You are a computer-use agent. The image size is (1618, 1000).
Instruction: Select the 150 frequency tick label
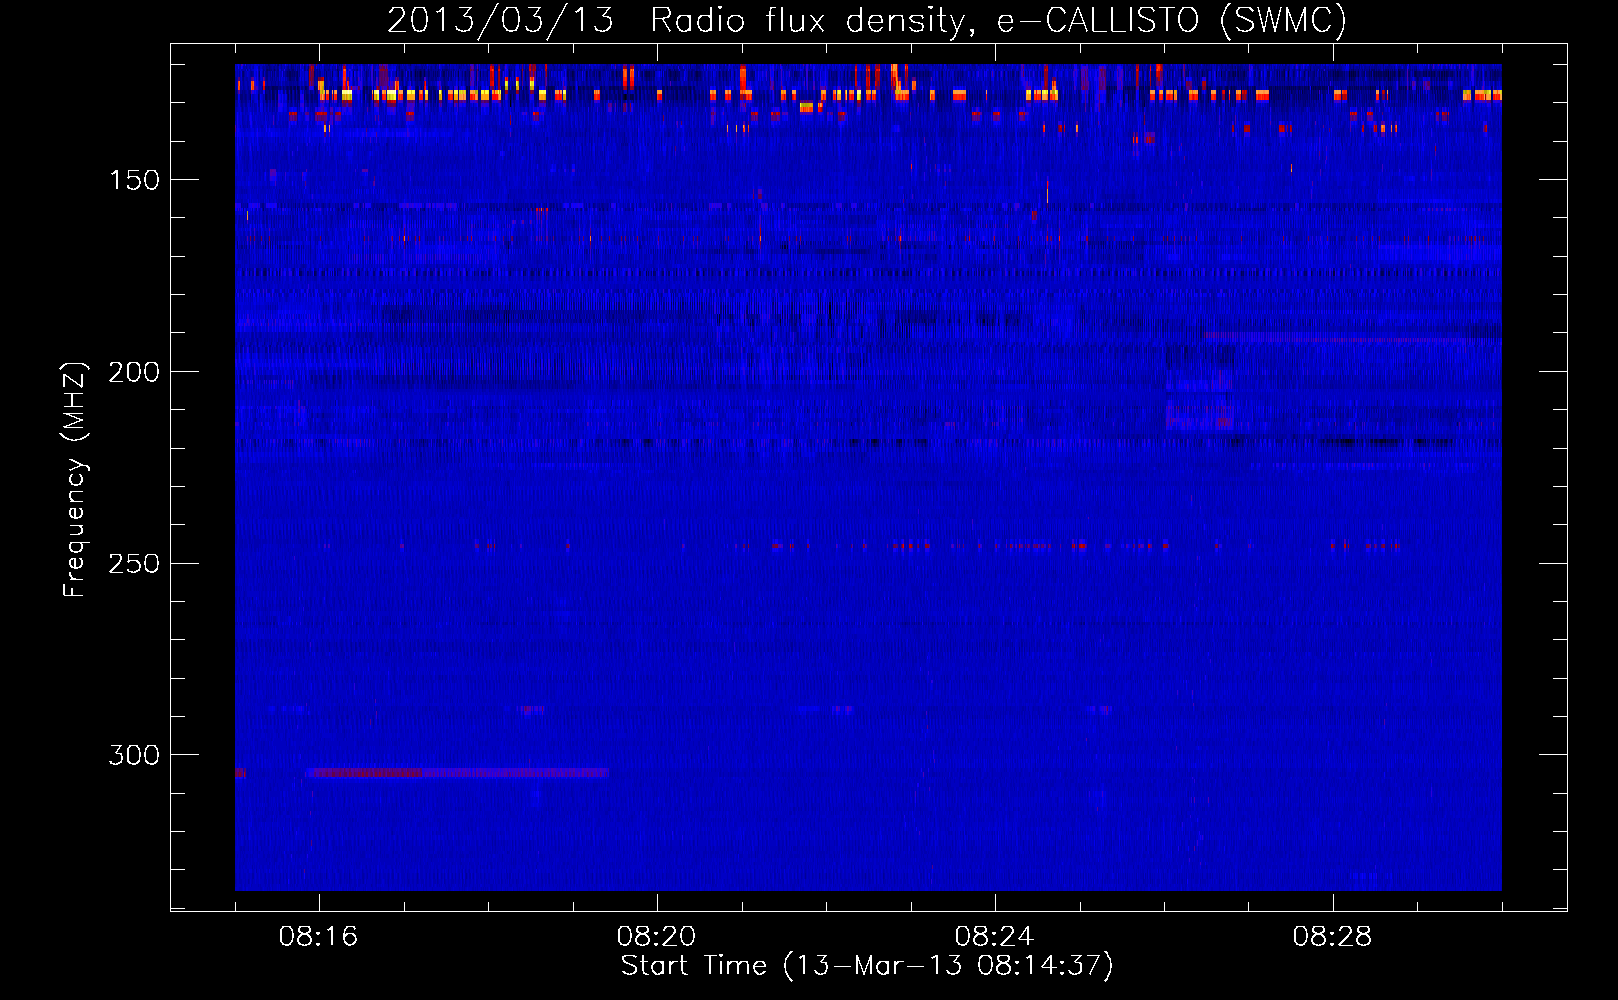click(x=134, y=180)
